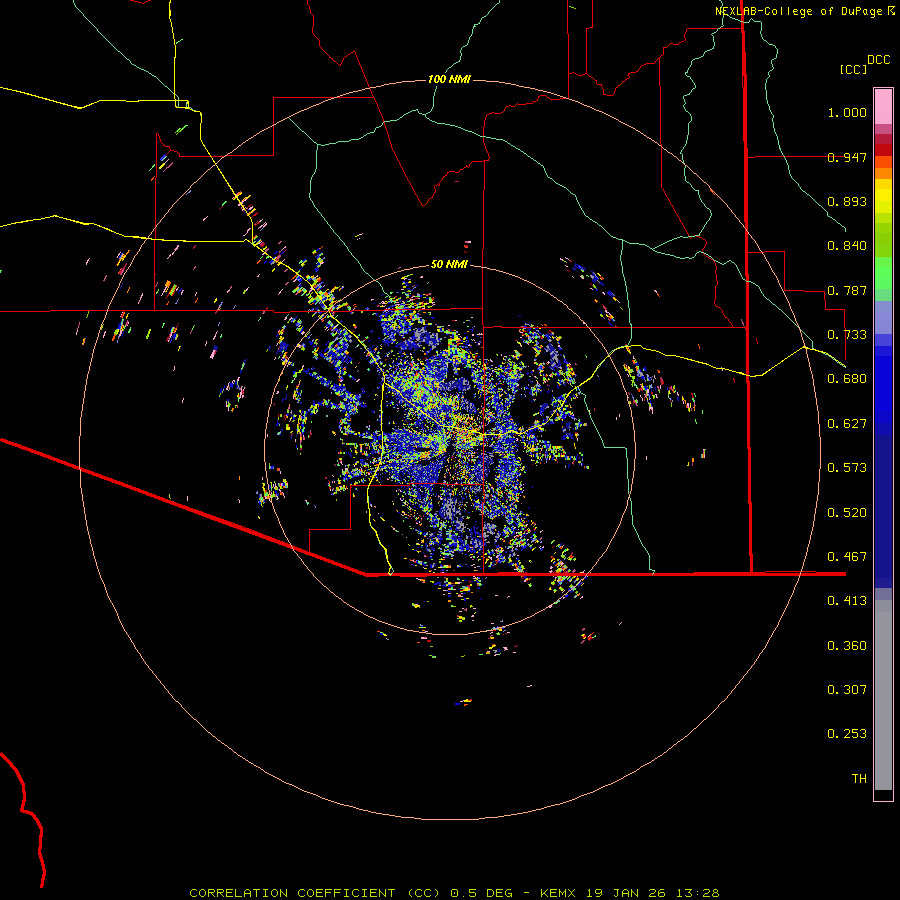Image resolution: width=900 pixels, height=900 pixels.
Task: Click the 0.520 color scale value
Action: [x=847, y=513]
